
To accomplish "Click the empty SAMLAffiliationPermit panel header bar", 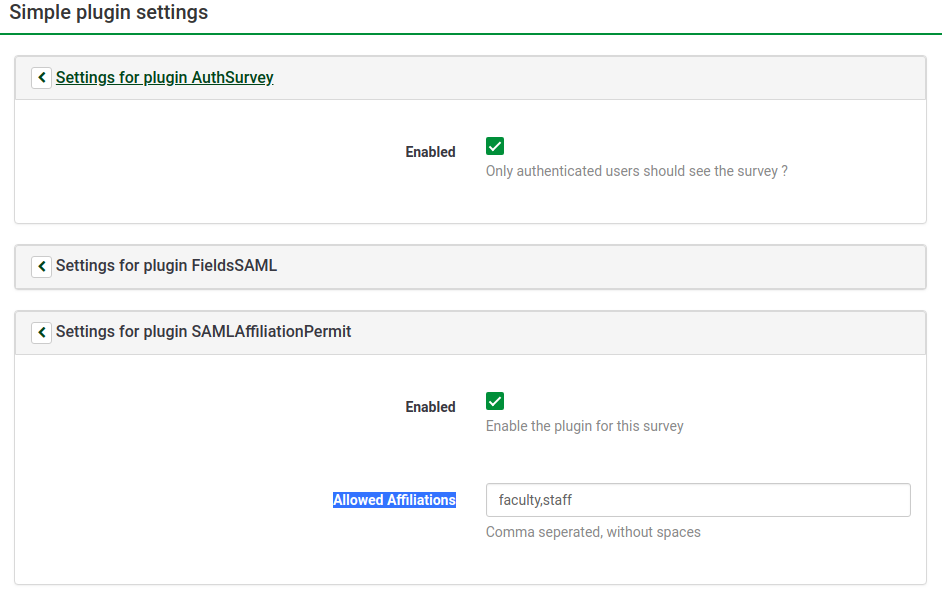I will (640, 332).
